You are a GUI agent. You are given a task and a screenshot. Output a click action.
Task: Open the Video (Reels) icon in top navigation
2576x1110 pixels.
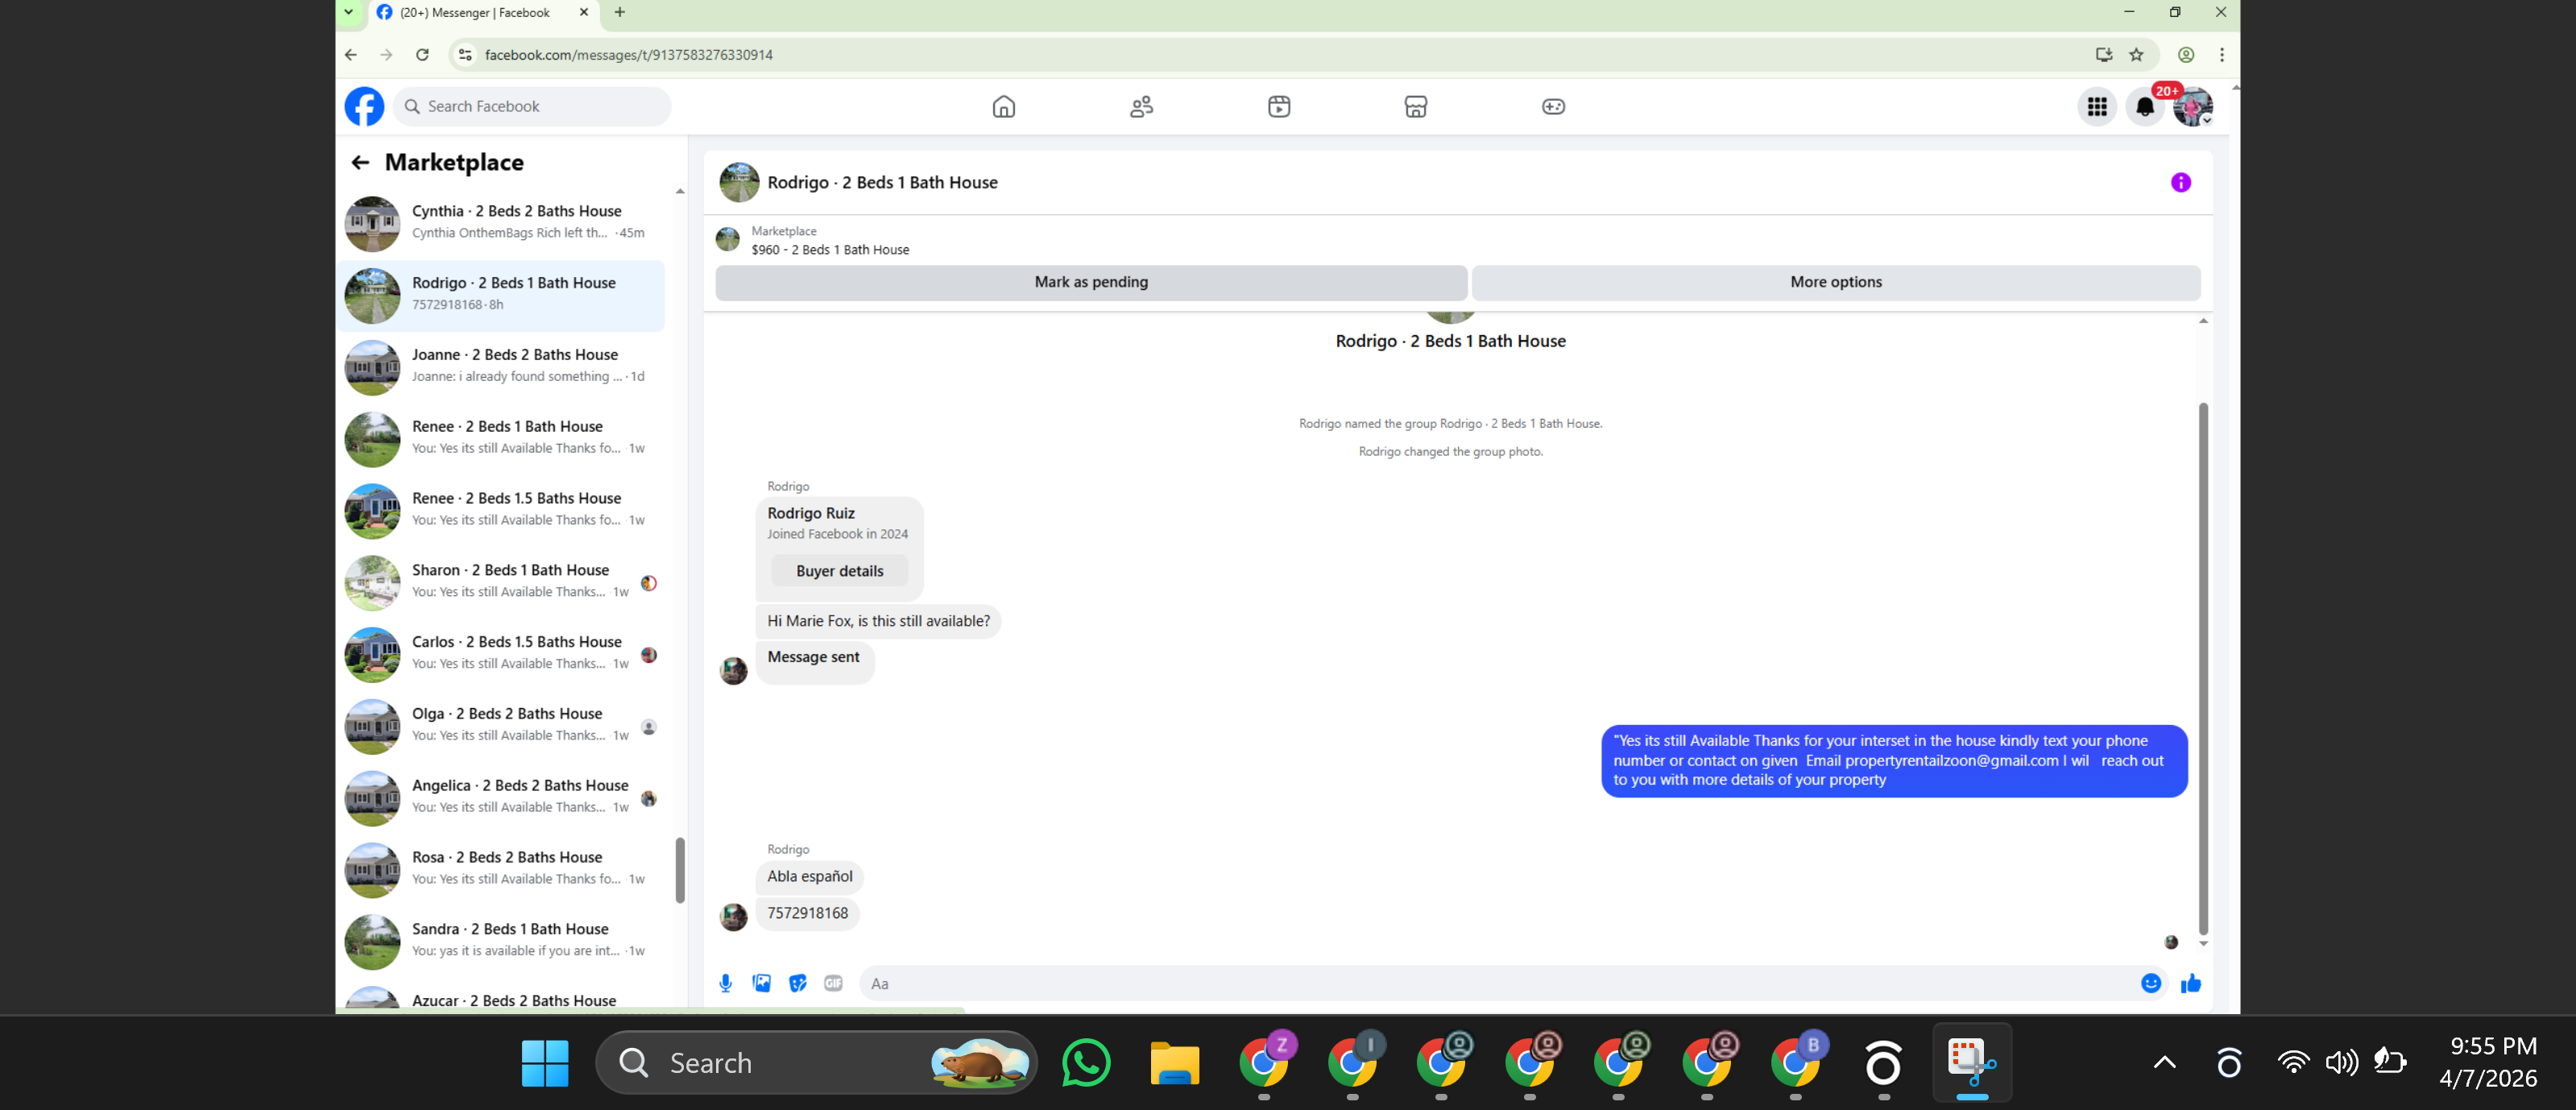(x=1279, y=106)
